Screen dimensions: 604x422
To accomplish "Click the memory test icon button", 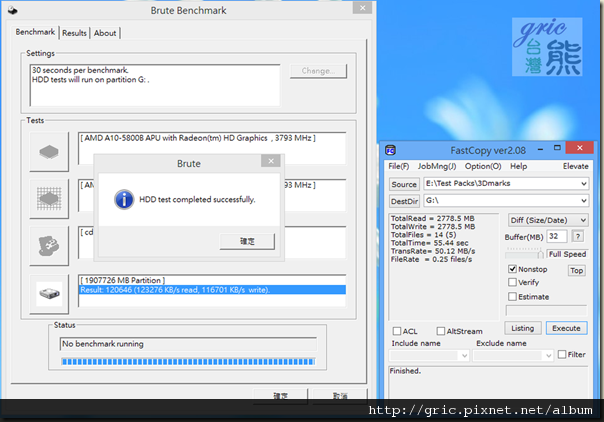I will pyautogui.click(x=49, y=246).
